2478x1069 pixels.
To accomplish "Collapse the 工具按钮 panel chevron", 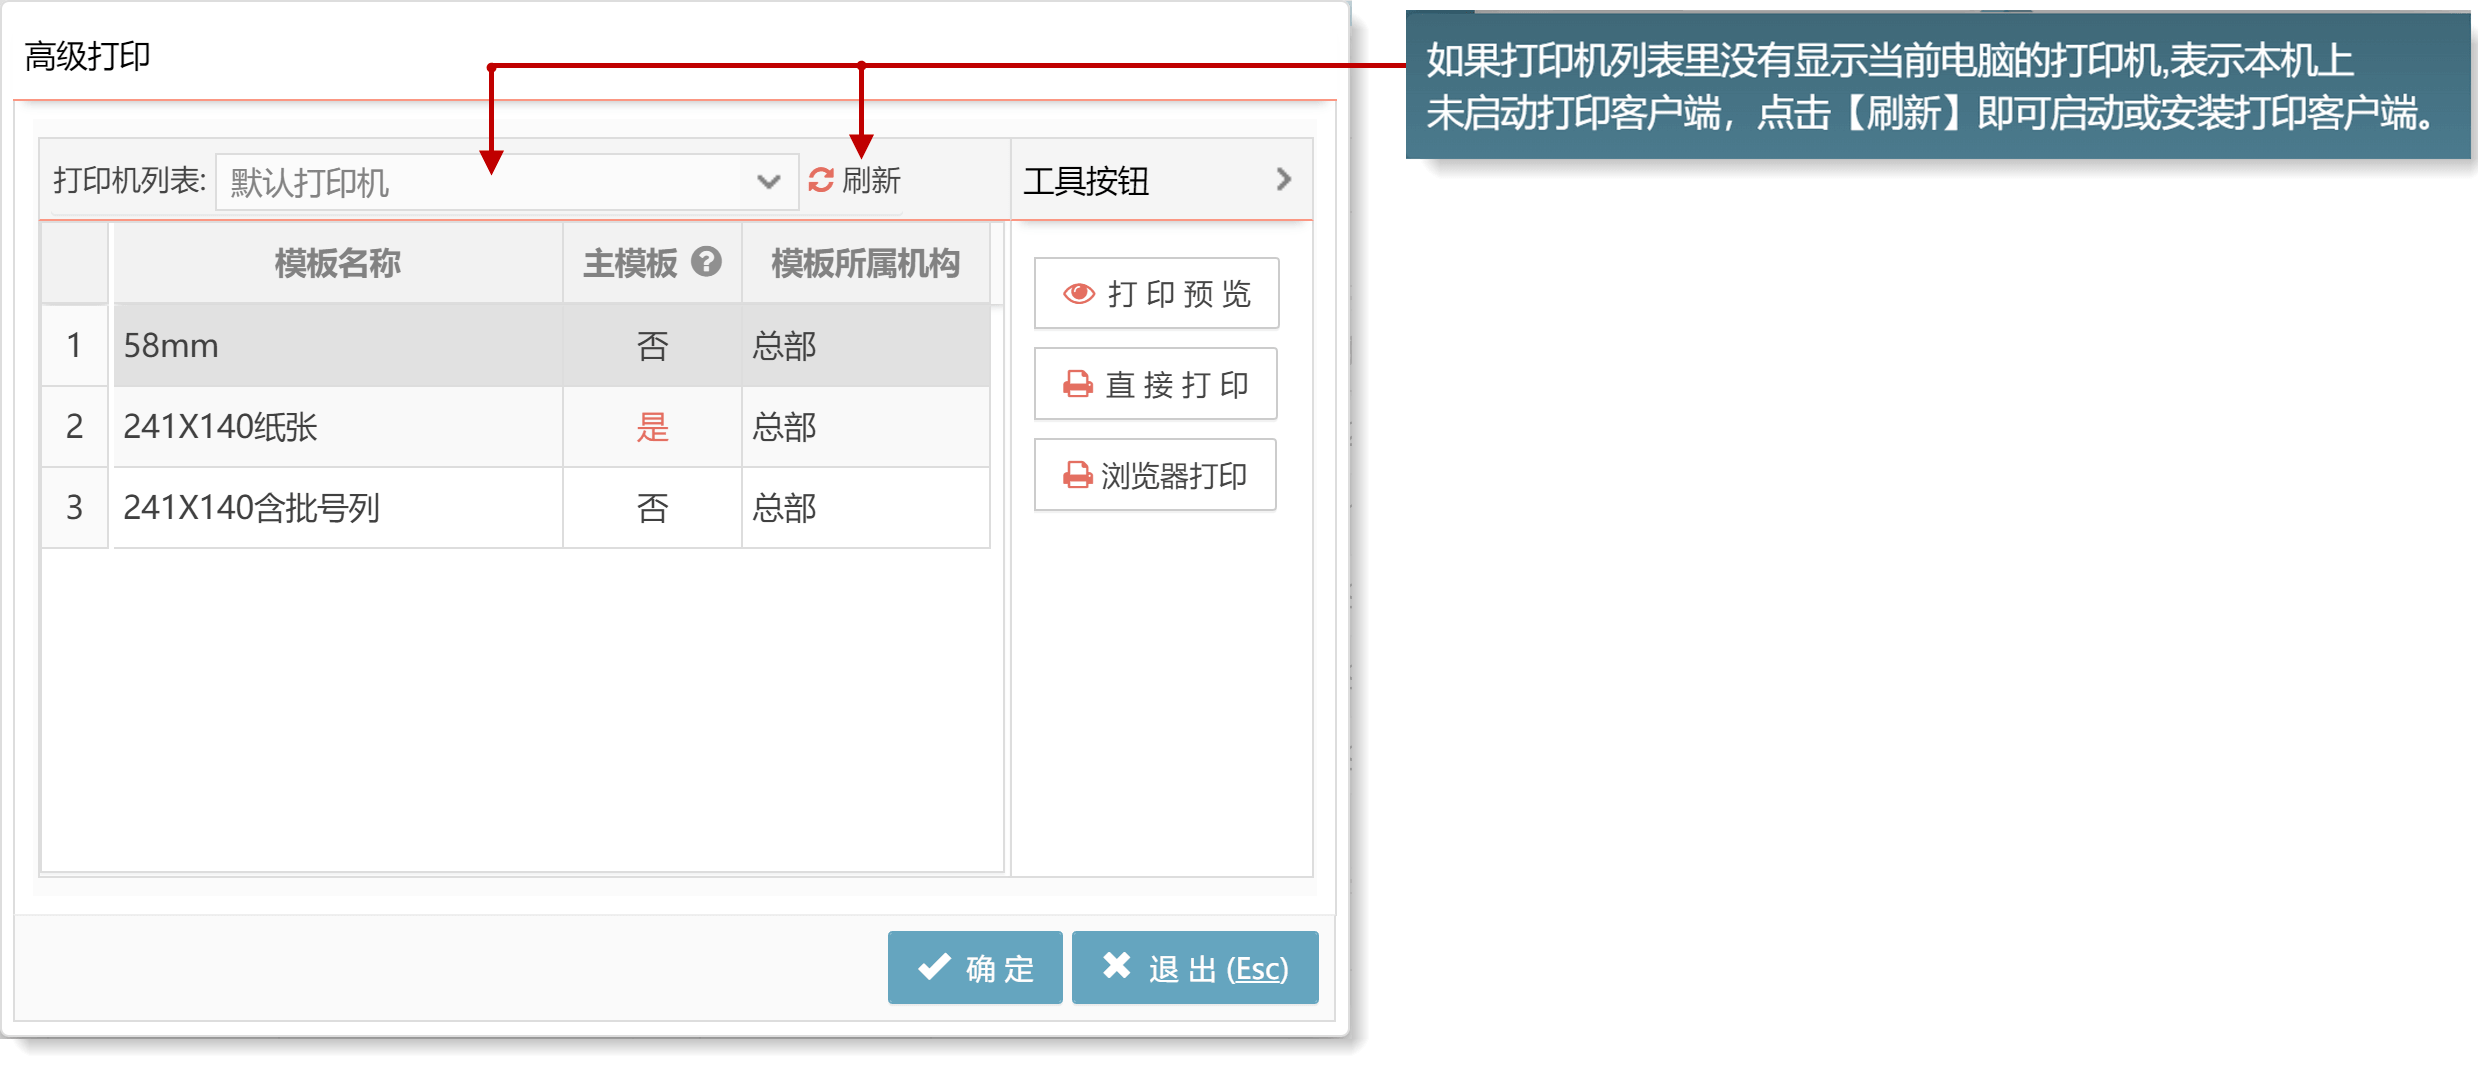I will (1284, 180).
